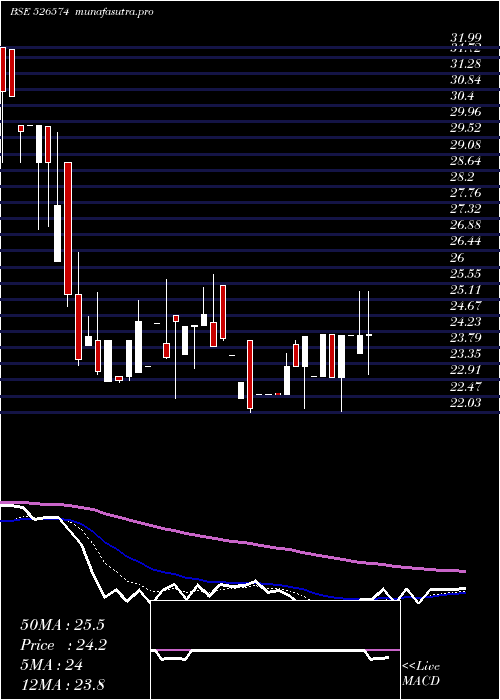Select the 31.99 price axis label
500x700 pixels.
point(465,39)
